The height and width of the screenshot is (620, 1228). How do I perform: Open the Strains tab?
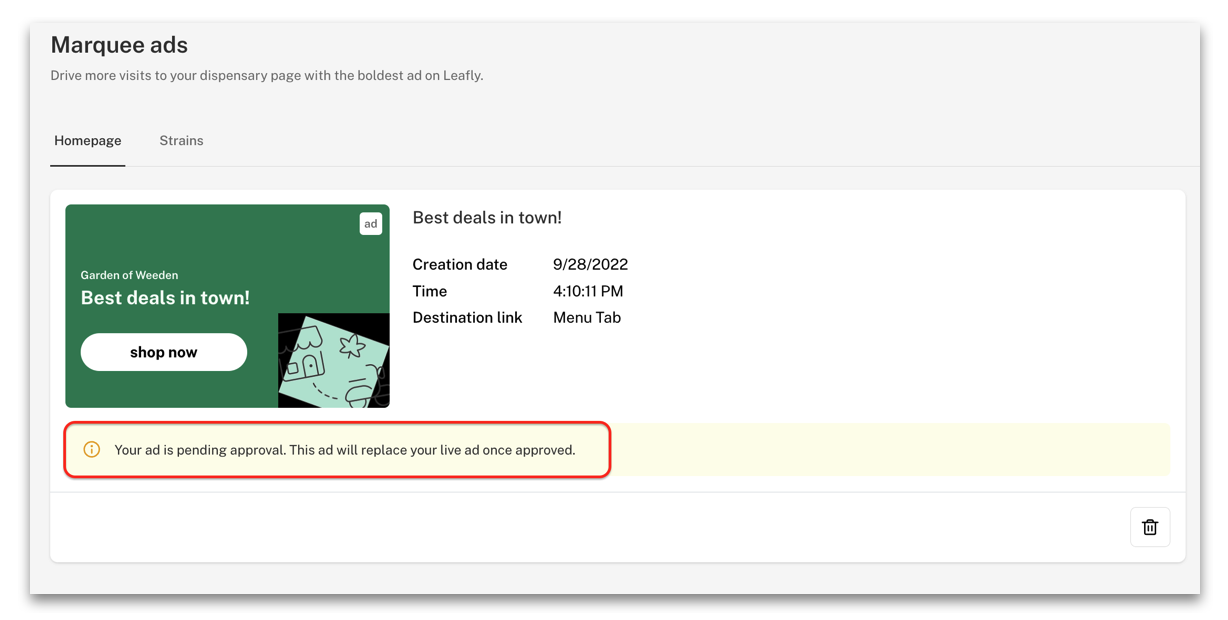click(181, 141)
